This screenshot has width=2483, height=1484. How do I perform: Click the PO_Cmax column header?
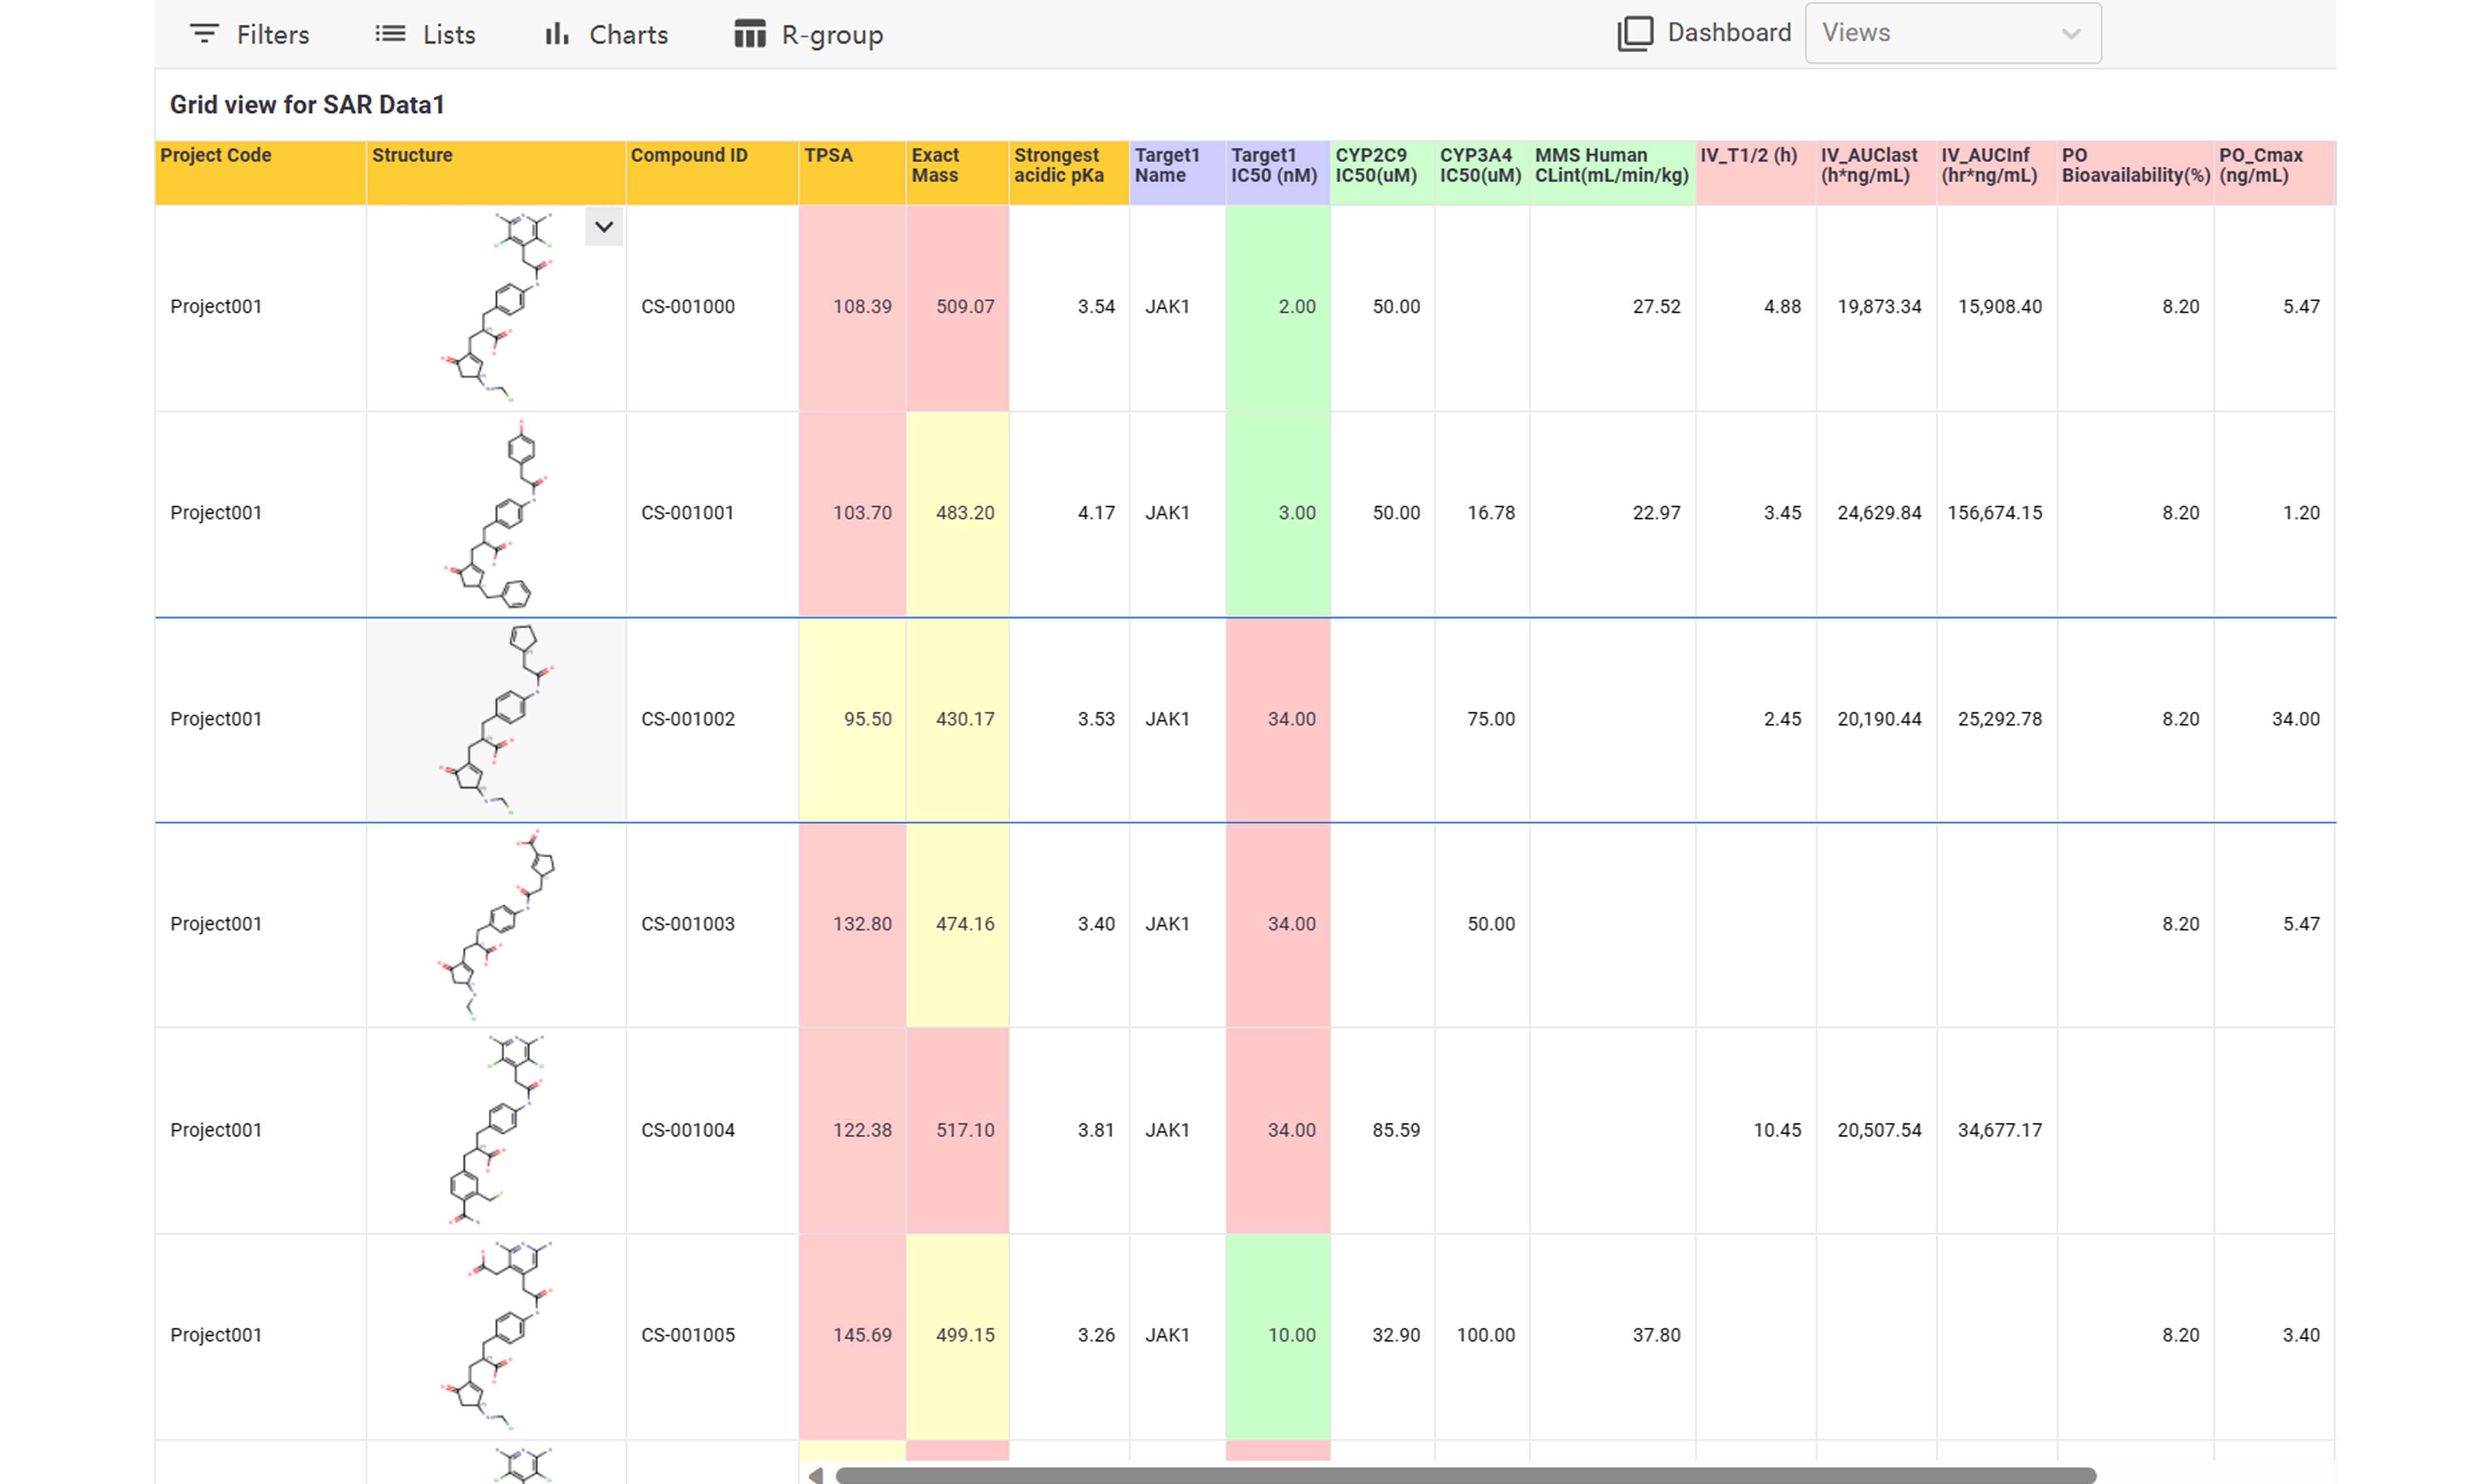[2275, 173]
